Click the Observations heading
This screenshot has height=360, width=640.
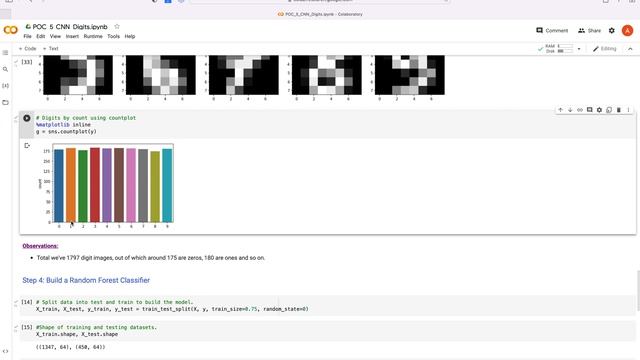pyautogui.click(x=40, y=246)
